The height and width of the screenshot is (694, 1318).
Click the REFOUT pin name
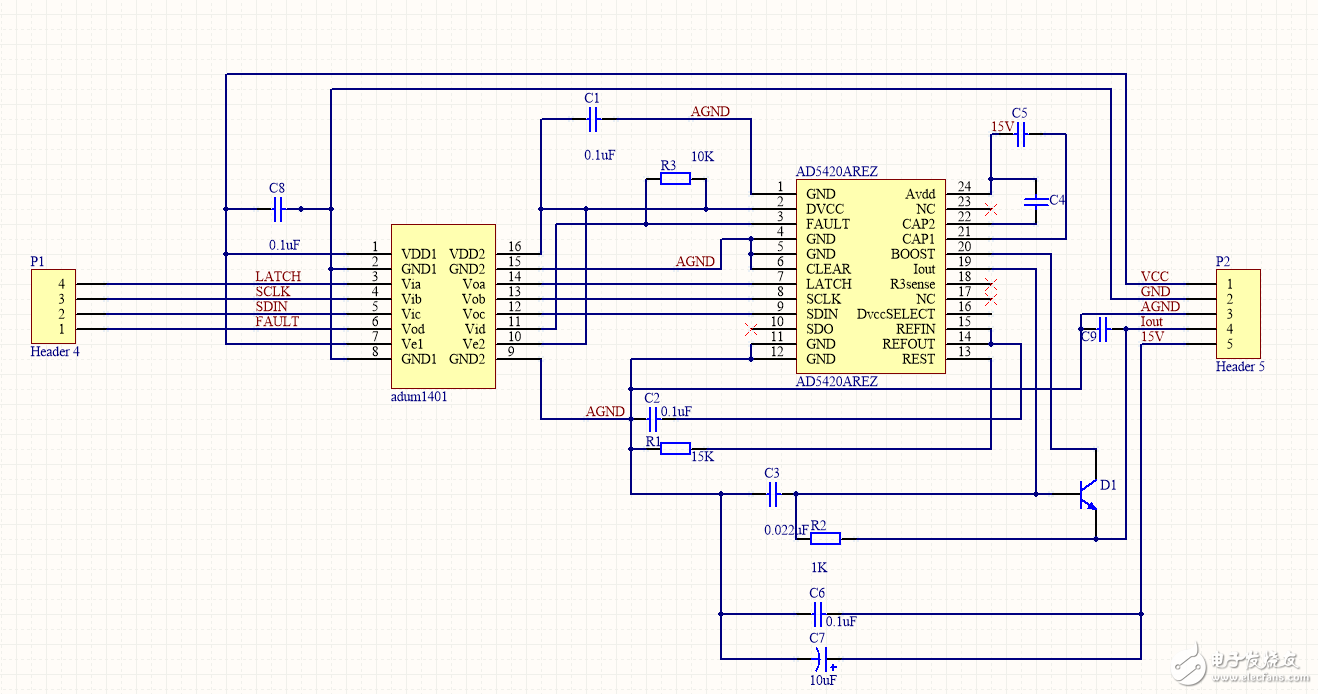click(909, 344)
